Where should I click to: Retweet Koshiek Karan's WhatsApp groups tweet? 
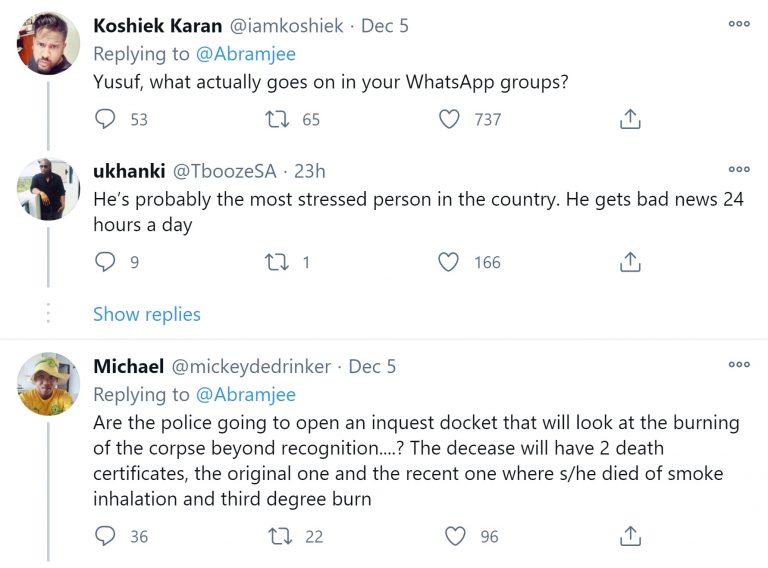coord(277,119)
